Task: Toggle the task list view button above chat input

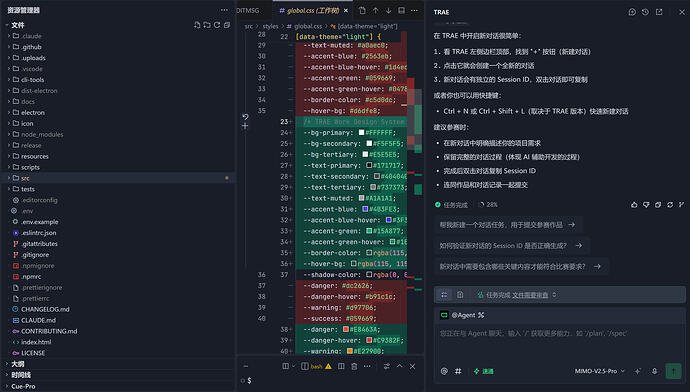Action: click(444, 295)
